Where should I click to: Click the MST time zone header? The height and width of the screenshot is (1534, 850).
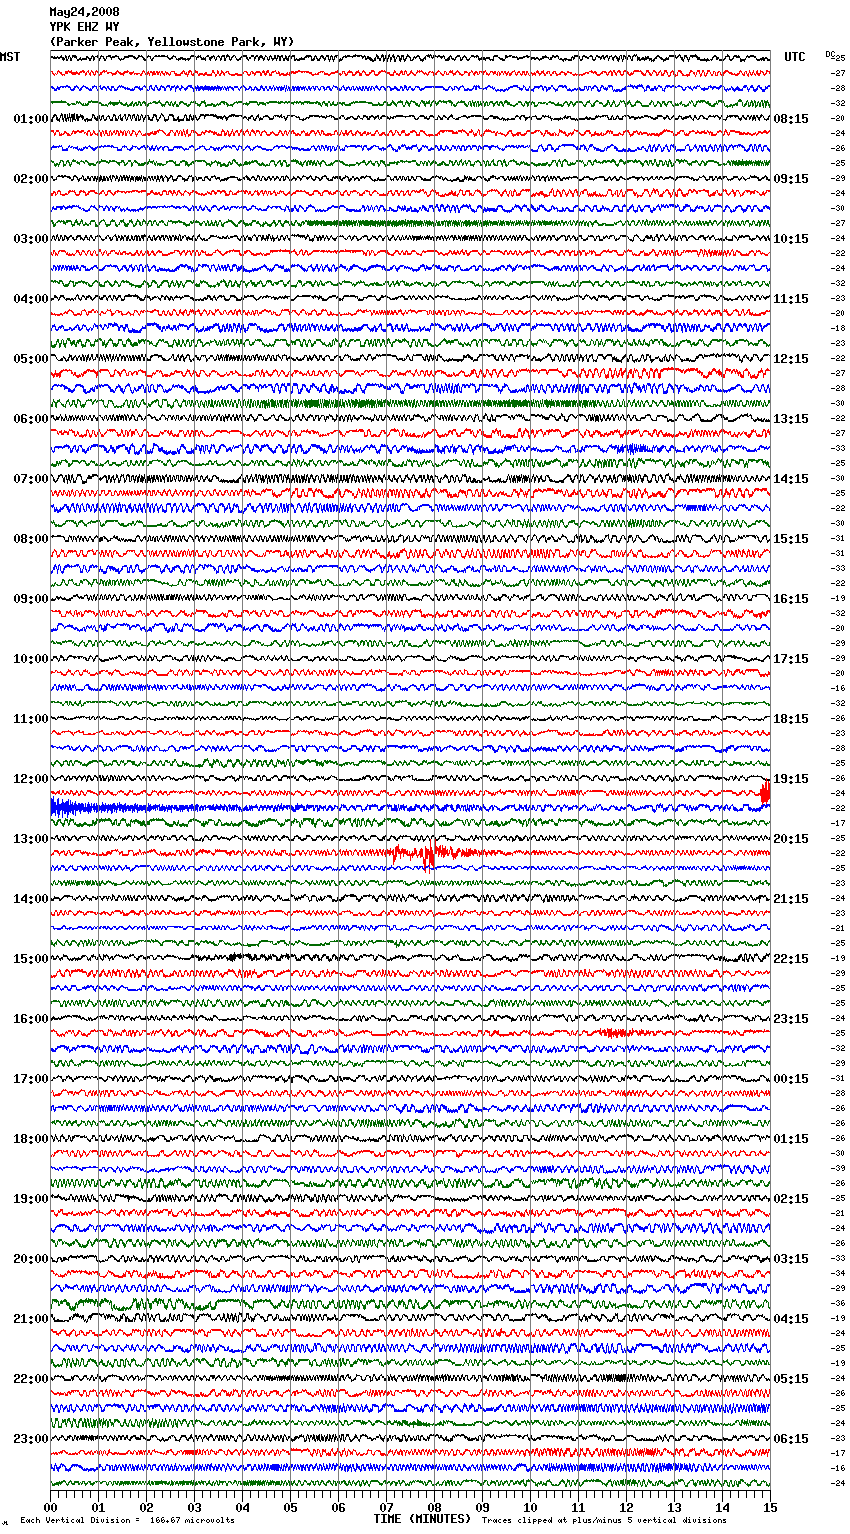pyautogui.click(x=10, y=57)
